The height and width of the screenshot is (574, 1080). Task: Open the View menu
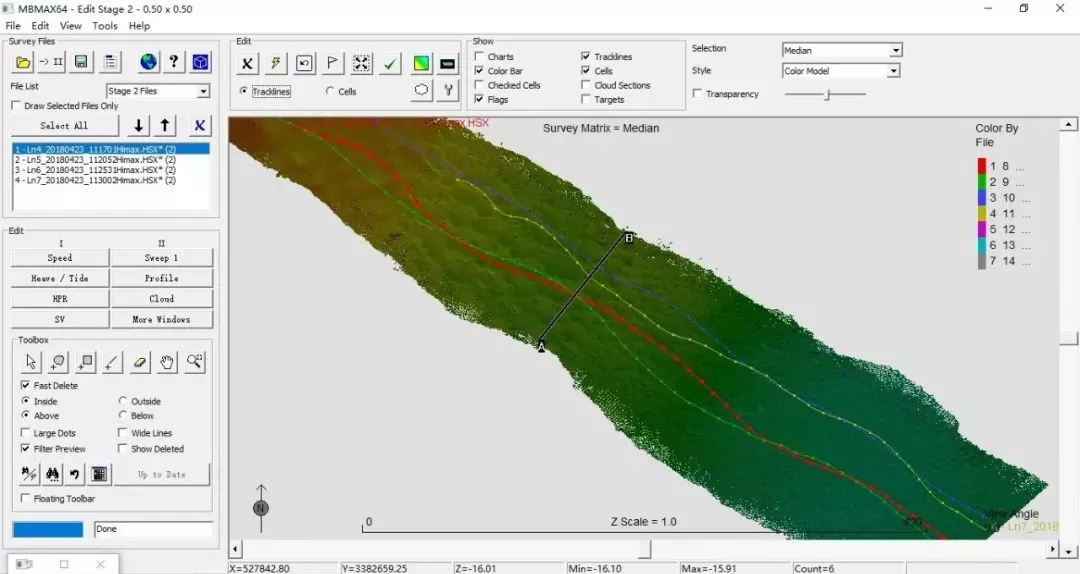click(70, 25)
